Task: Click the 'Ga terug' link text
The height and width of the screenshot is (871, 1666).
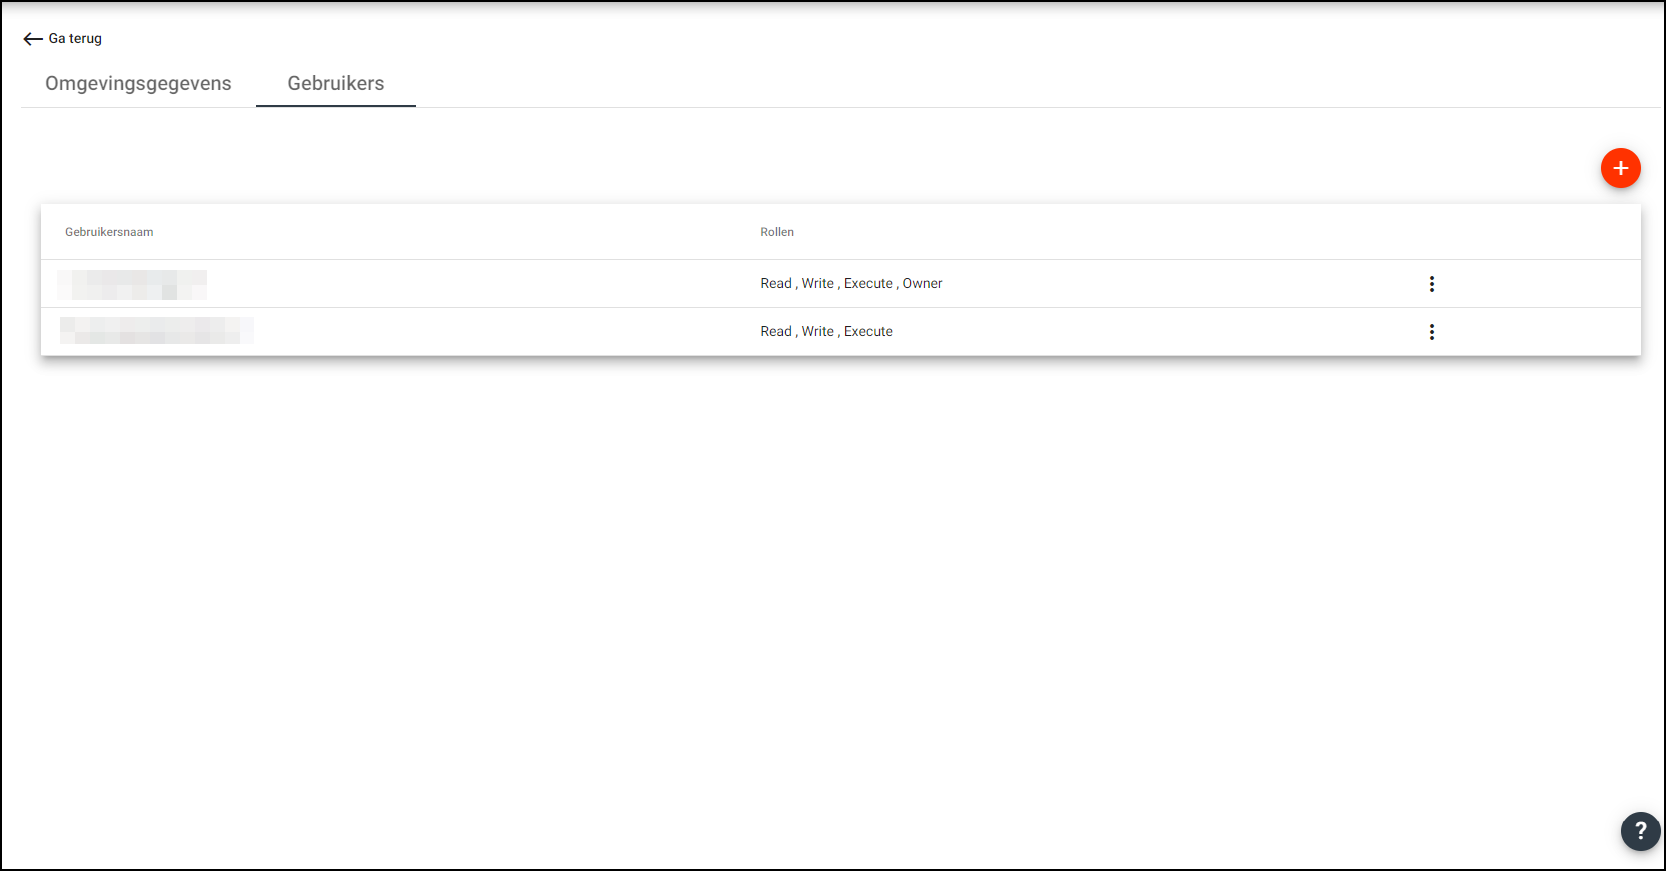Action: coord(75,39)
